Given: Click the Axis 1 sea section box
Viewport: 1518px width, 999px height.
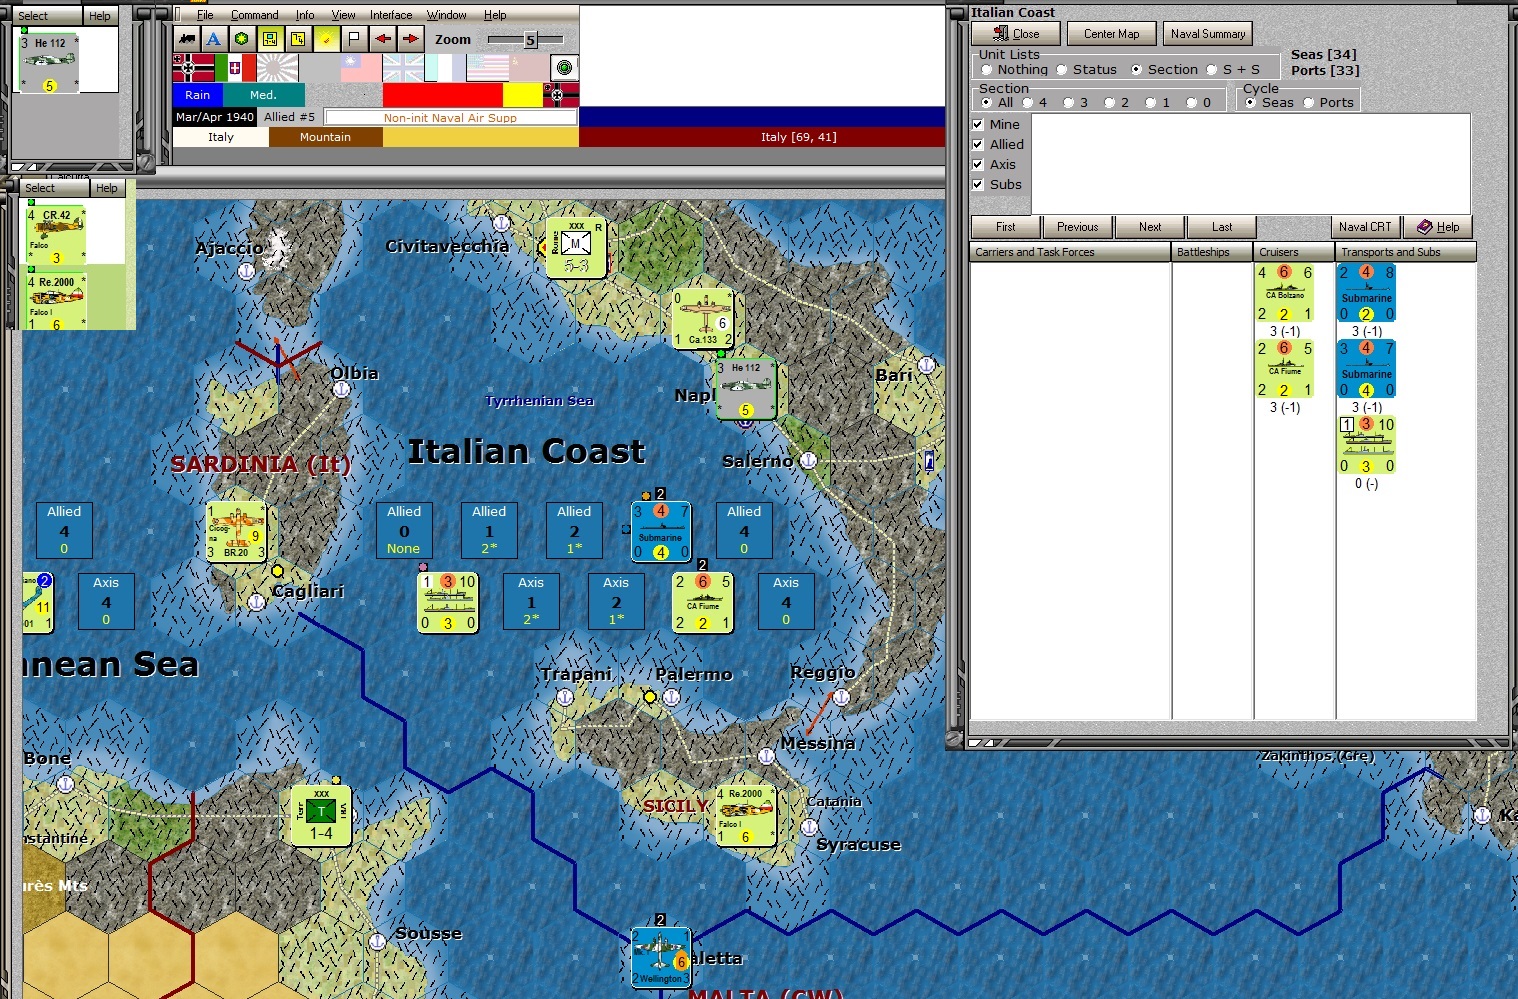Looking at the screenshot, I should coord(531,601).
